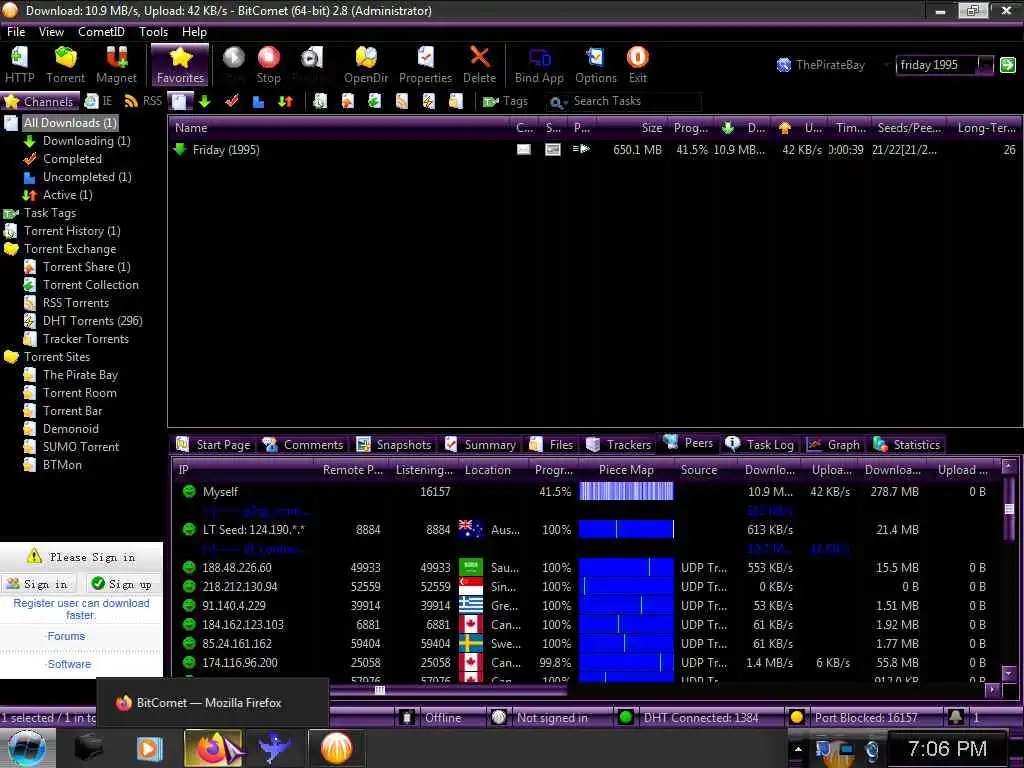Select Completed category in sidebar
Viewport: 1024px width, 768px height.
click(72, 159)
